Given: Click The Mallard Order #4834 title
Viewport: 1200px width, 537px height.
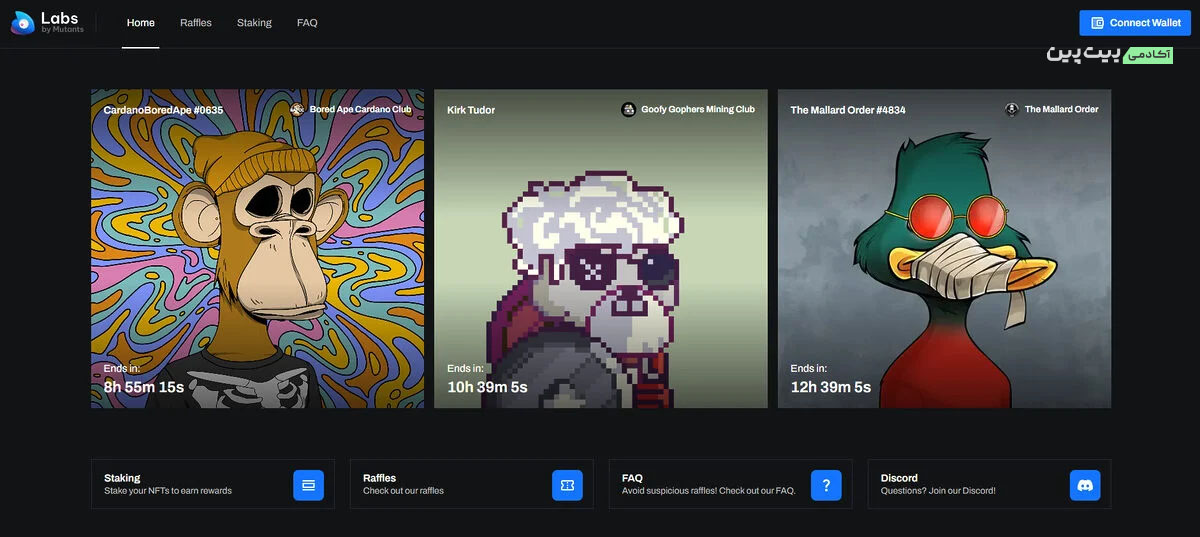Looking at the screenshot, I should coord(848,110).
